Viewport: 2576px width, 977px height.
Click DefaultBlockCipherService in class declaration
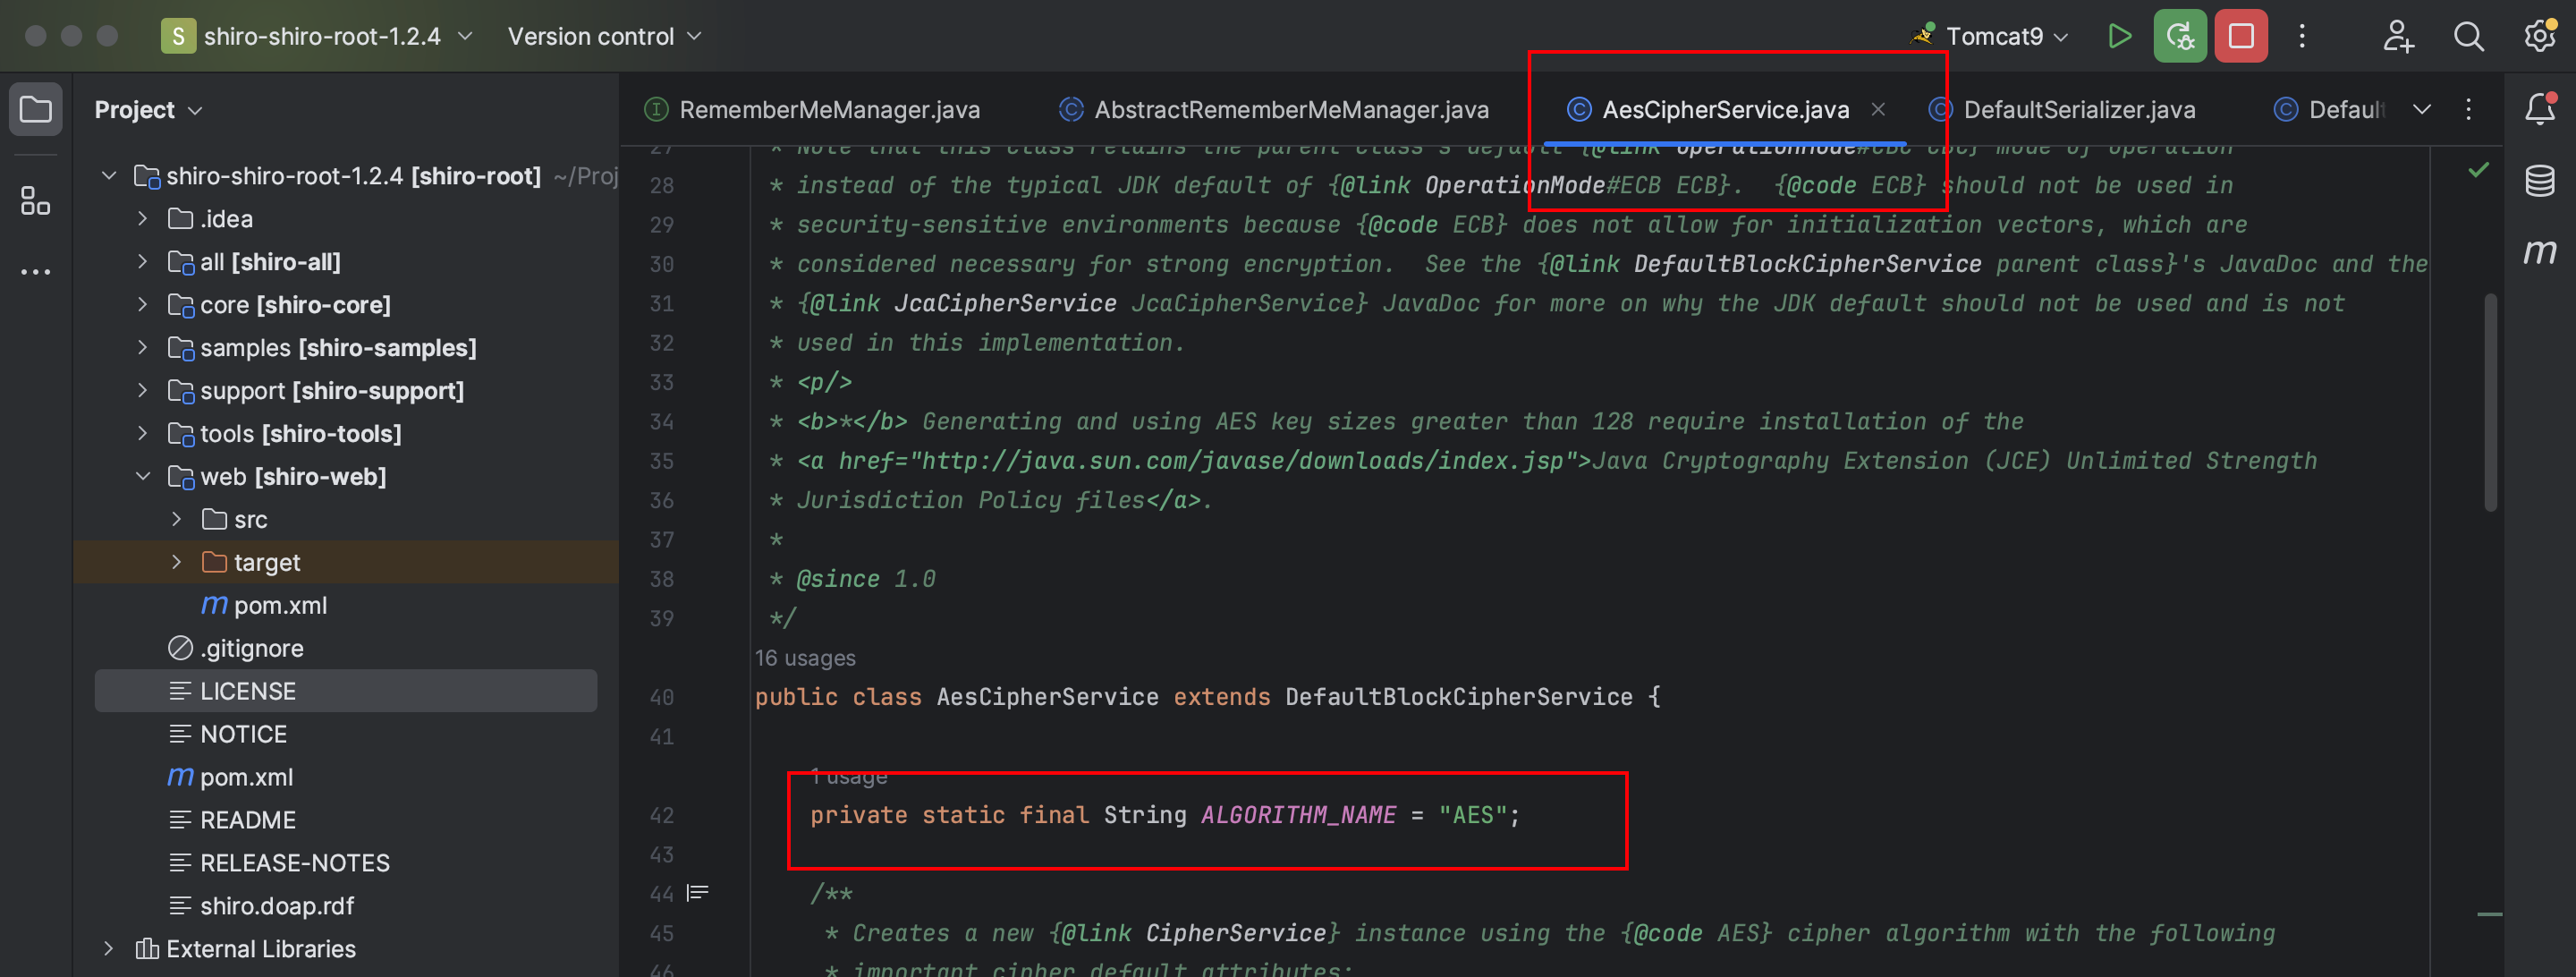(1458, 697)
